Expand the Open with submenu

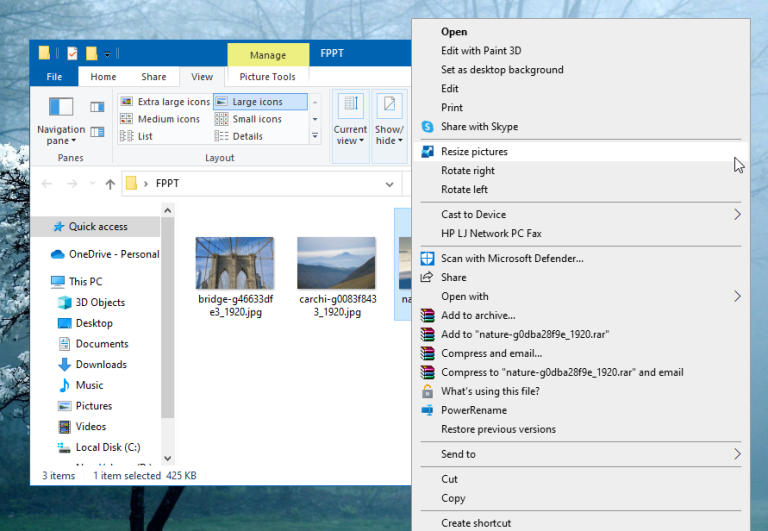pyautogui.click(x=738, y=296)
